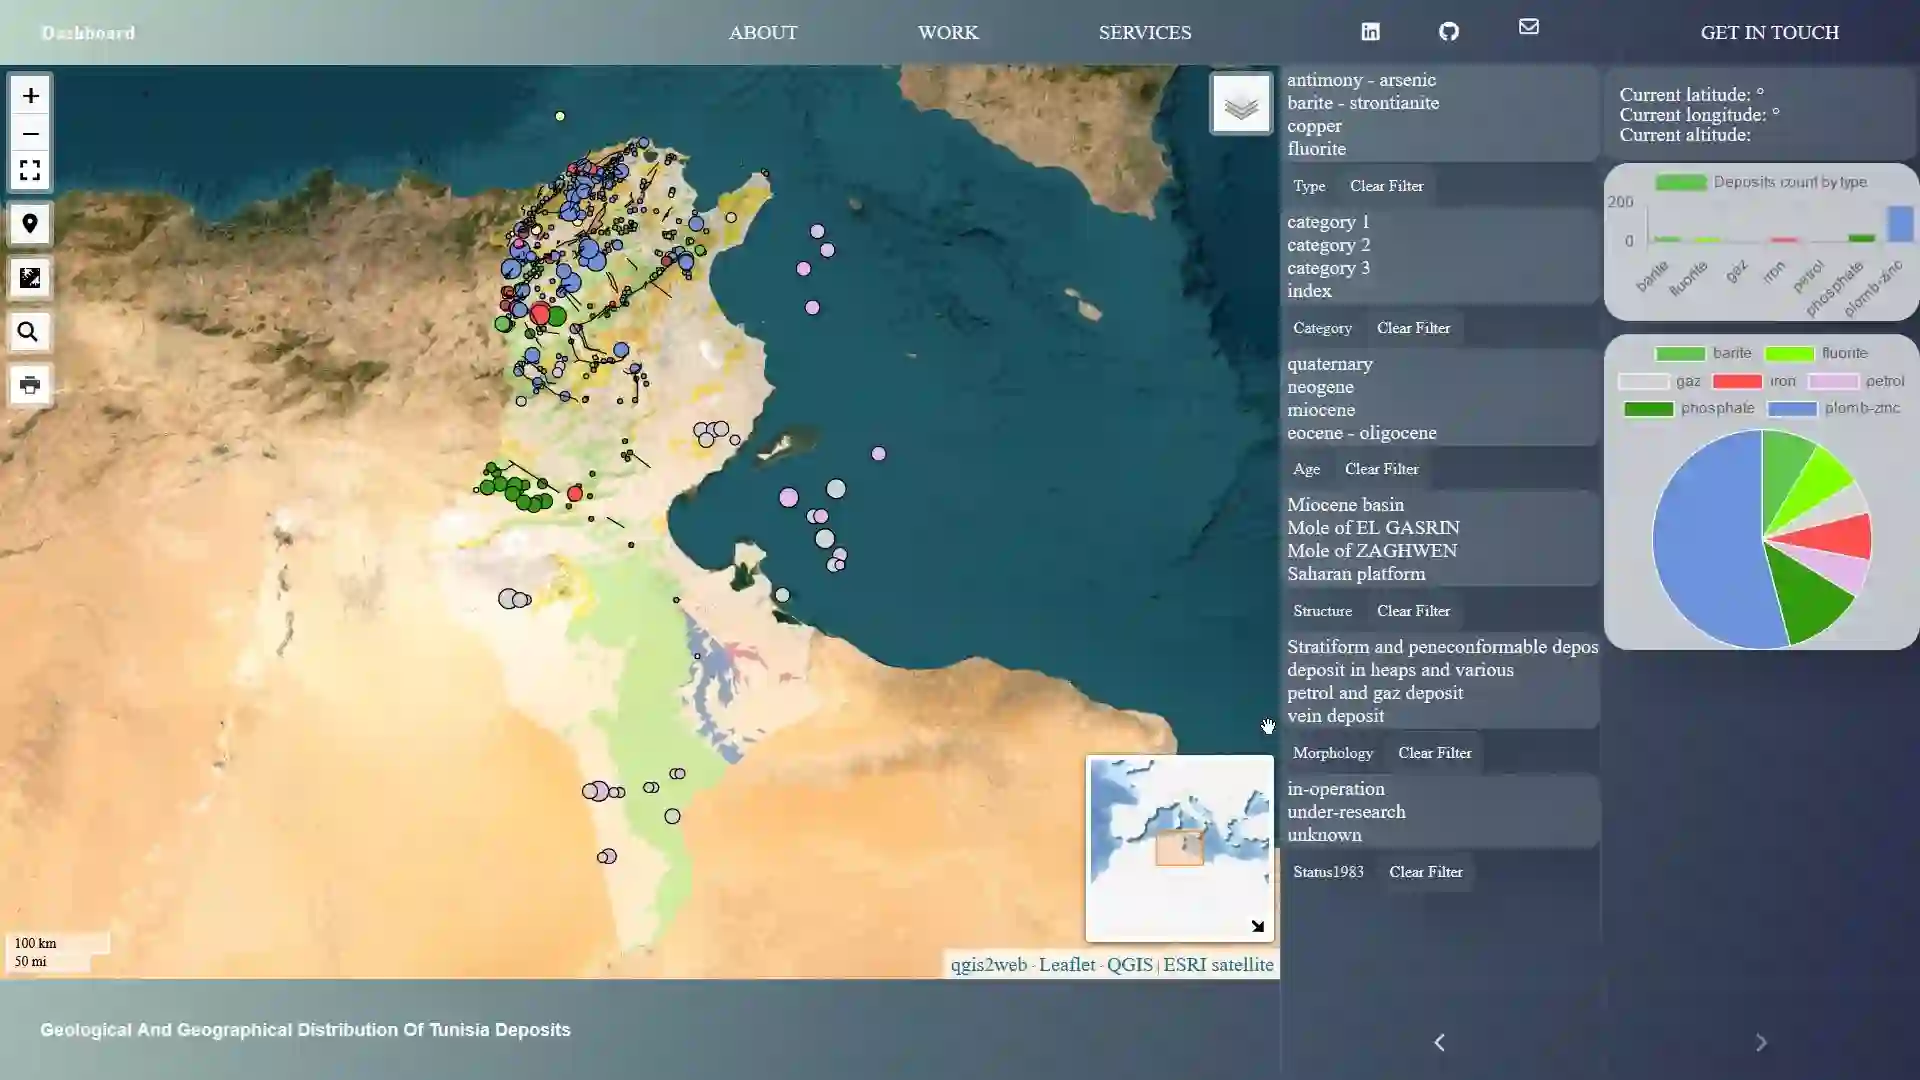Open the map search icon
The width and height of the screenshot is (1920, 1080).
coord(30,332)
